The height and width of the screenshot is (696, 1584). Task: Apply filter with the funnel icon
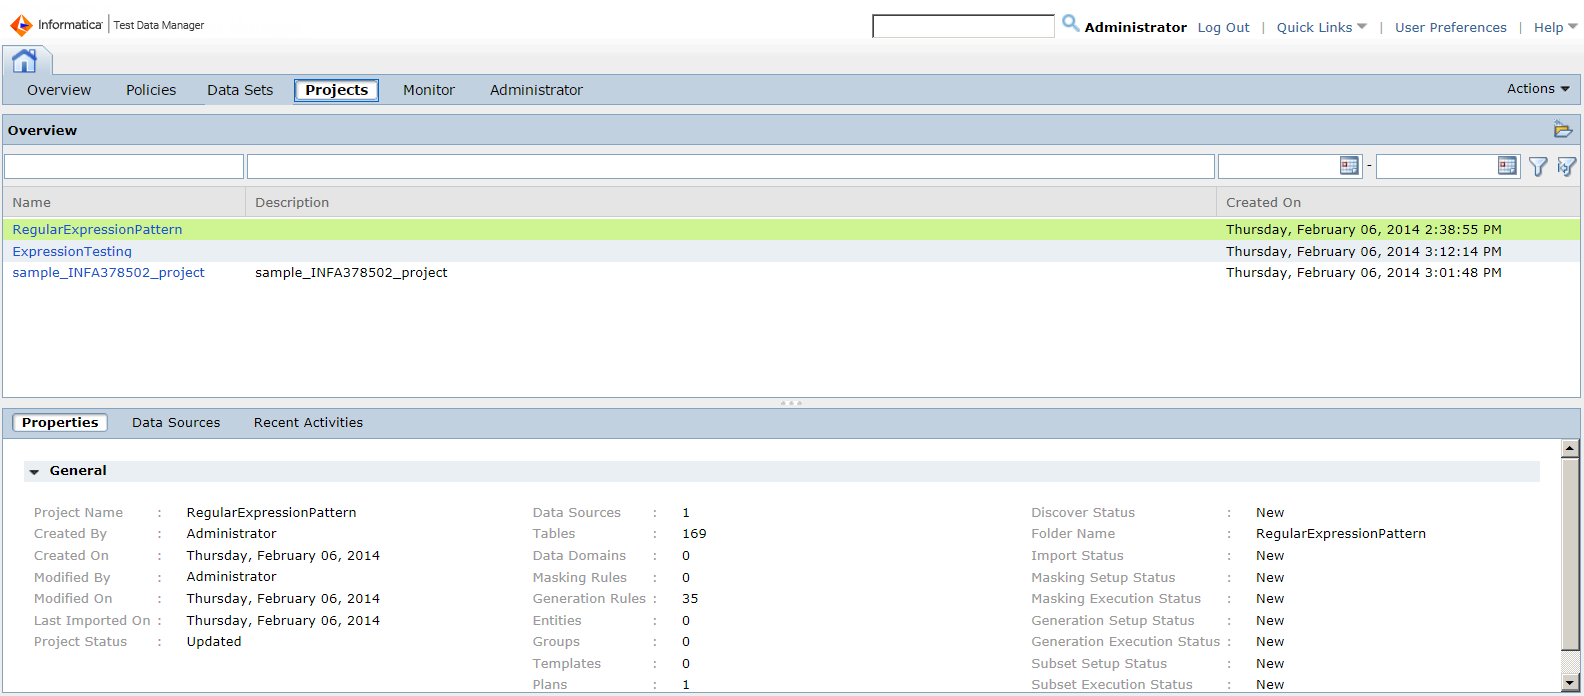(x=1538, y=167)
